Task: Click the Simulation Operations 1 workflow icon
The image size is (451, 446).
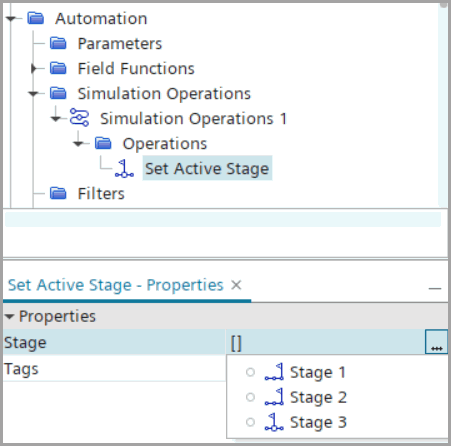Action: pos(79,118)
